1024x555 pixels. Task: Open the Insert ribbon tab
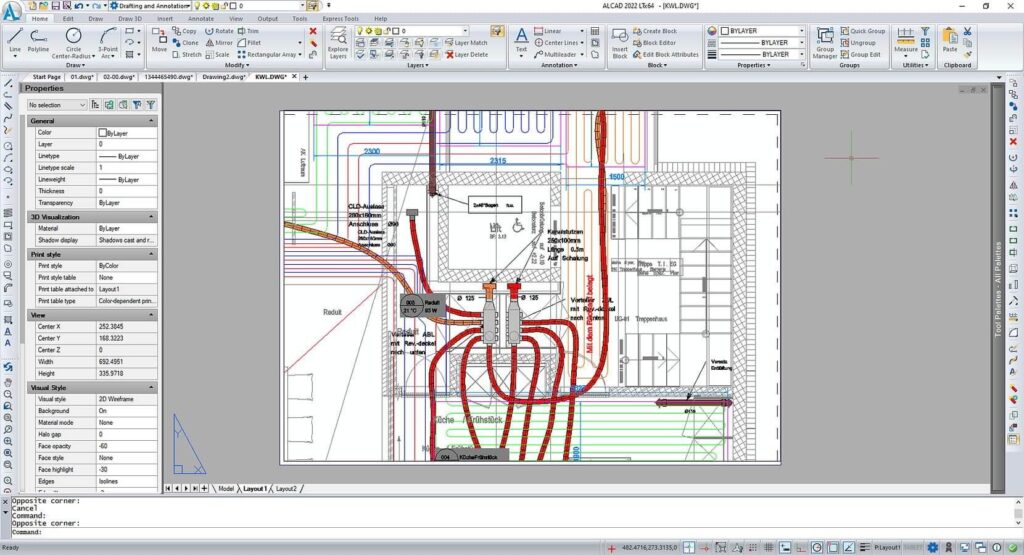click(165, 19)
